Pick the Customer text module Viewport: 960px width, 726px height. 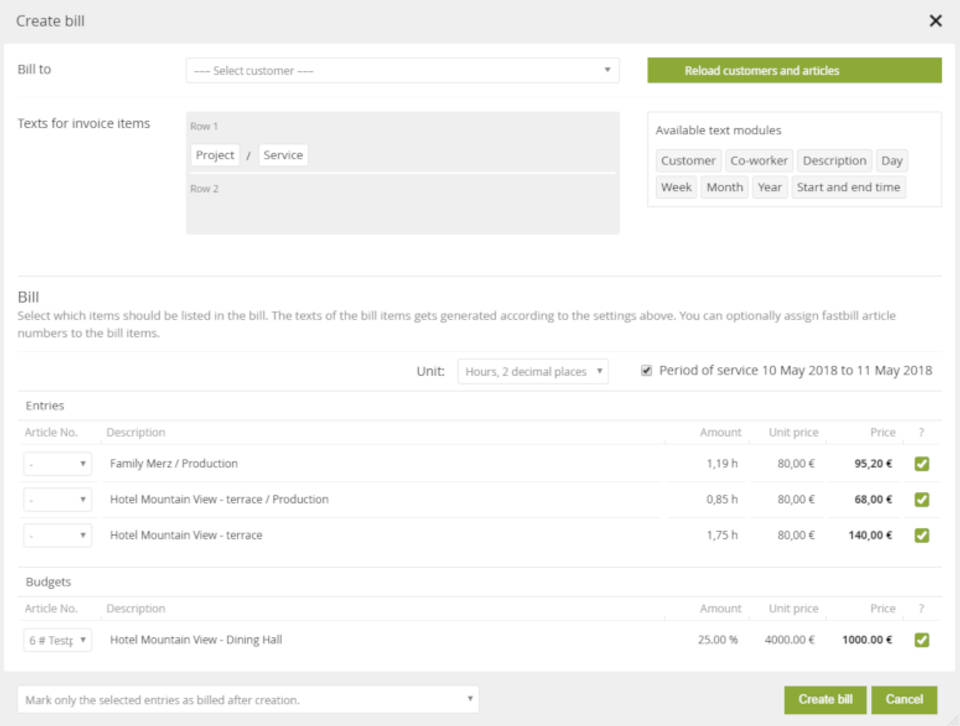coord(688,161)
